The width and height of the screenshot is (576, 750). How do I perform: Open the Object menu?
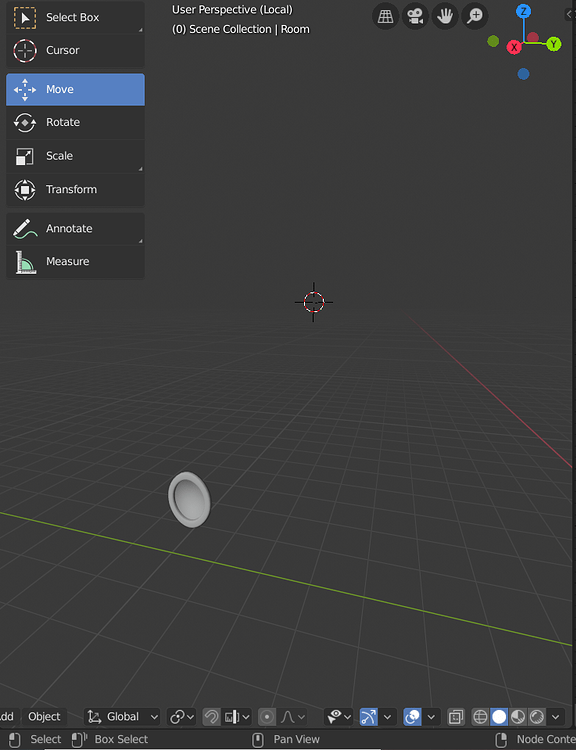coord(44,717)
